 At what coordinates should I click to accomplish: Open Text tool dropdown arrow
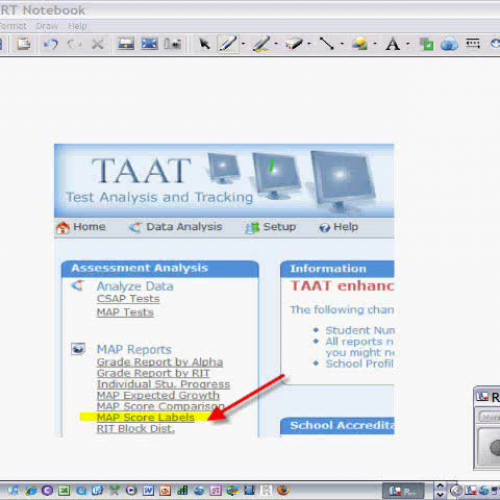tap(408, 44)
